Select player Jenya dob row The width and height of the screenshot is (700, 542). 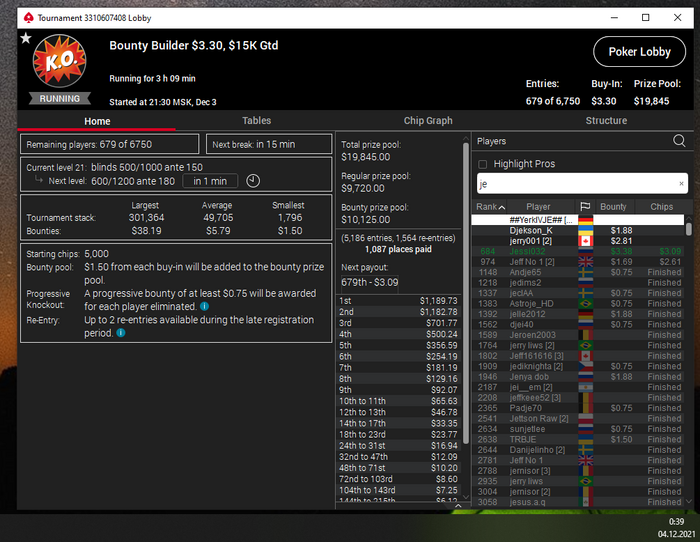[x=578, y=377]
